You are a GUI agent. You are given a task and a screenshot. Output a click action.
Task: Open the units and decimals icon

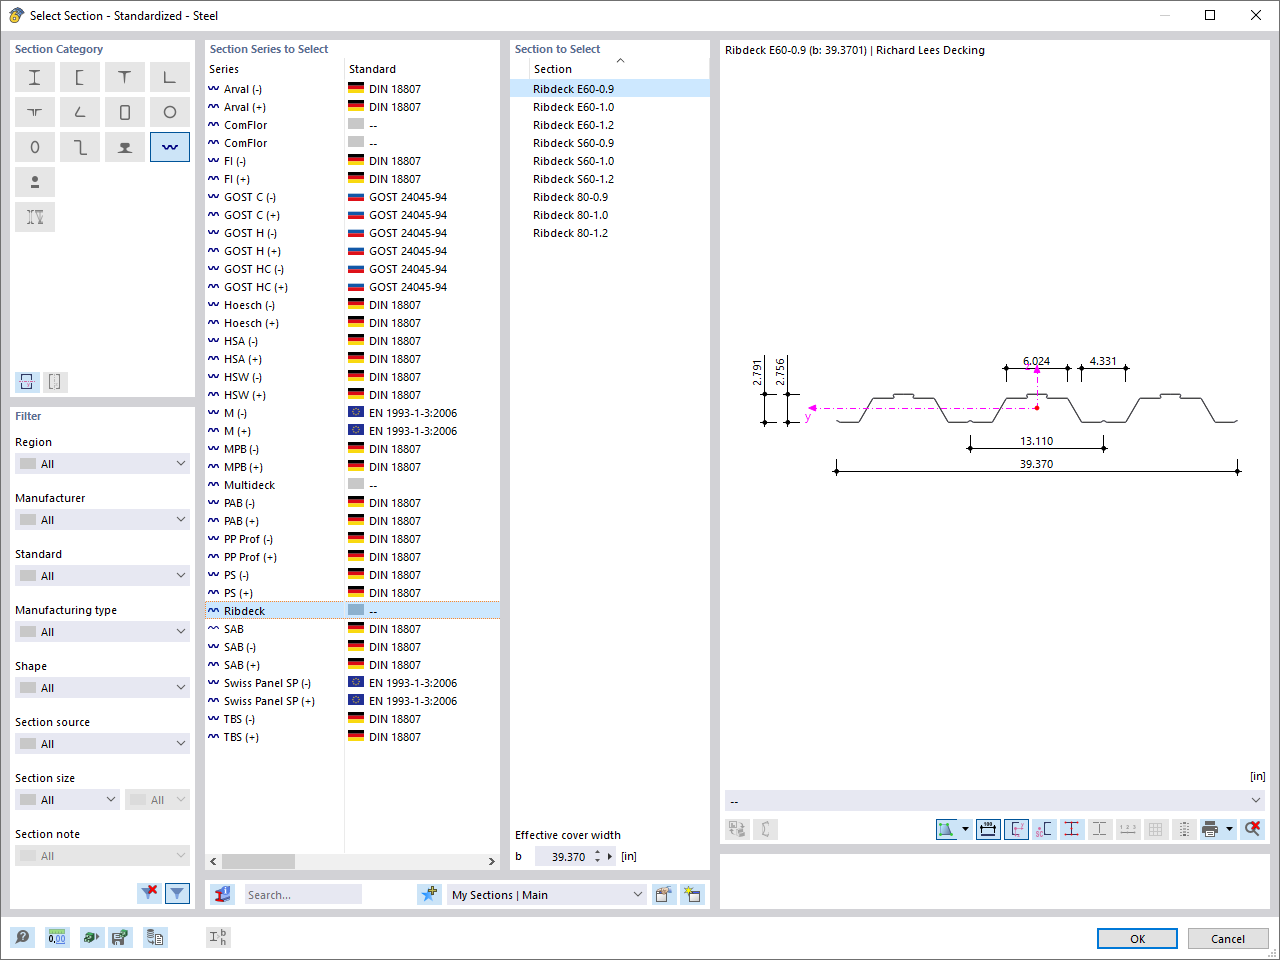(57, 937)
